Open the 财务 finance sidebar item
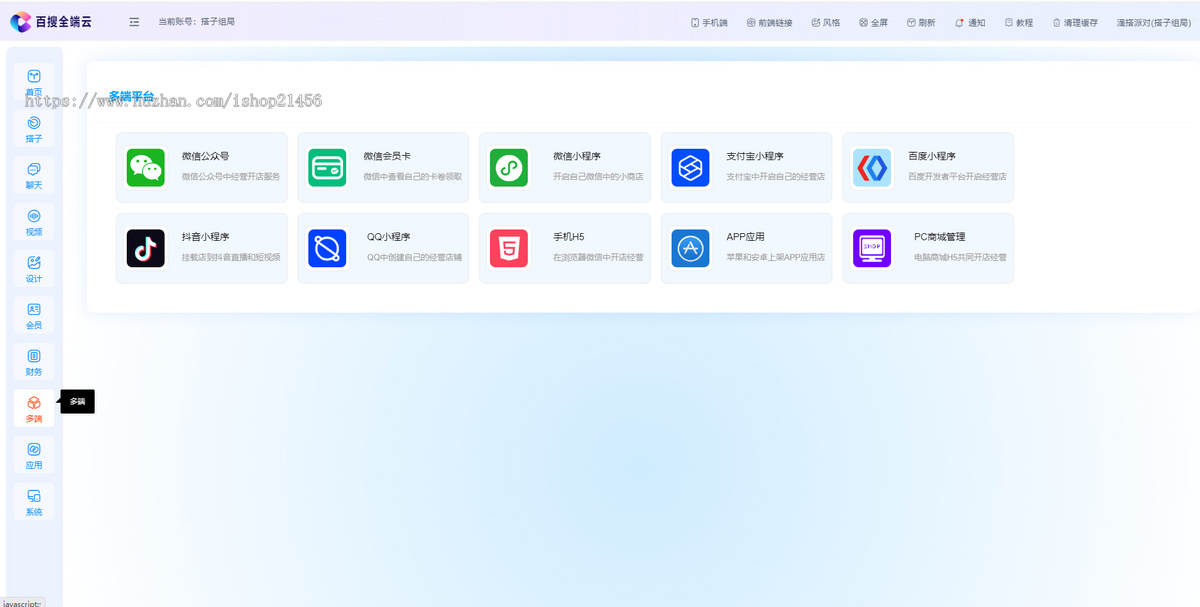Viewport: 1200px width, 607px height. click(x=34, y=362)
